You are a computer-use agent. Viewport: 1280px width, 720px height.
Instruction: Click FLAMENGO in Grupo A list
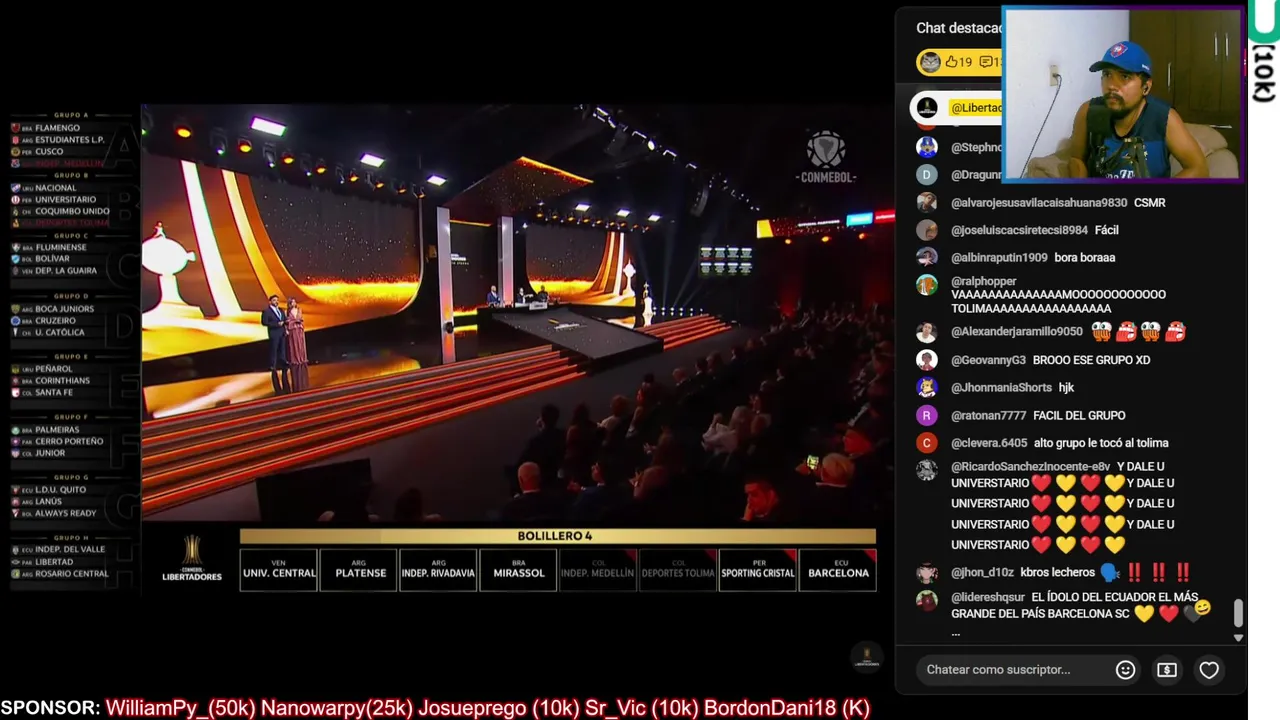tap(57, 128)
